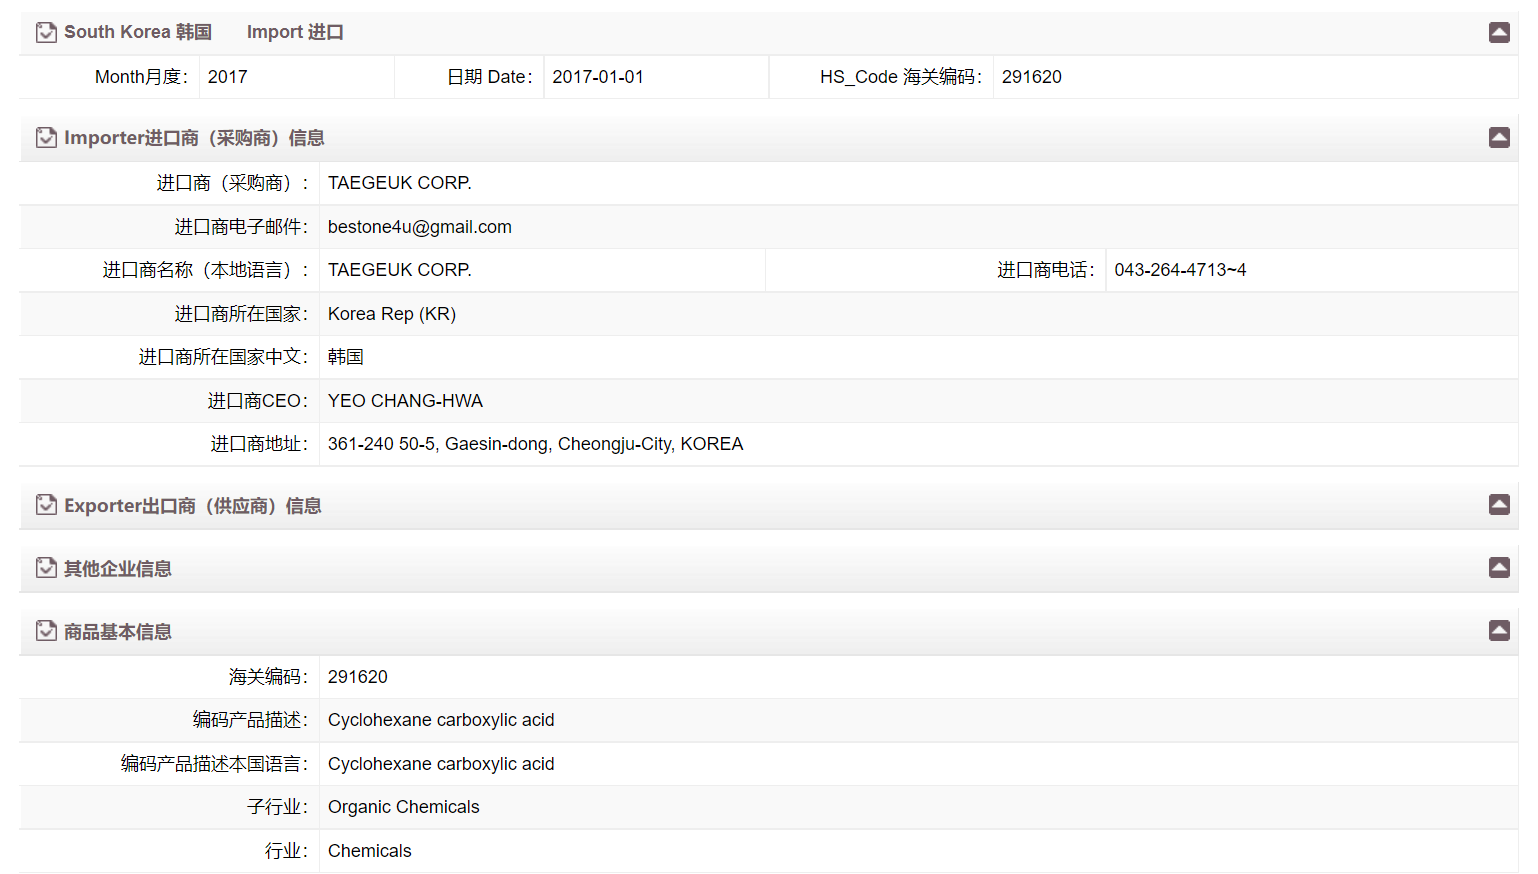Screen dimensions: 1538x874
Task: Click the HS_Code 海关编码 field label
Action: tap(901, 77)
